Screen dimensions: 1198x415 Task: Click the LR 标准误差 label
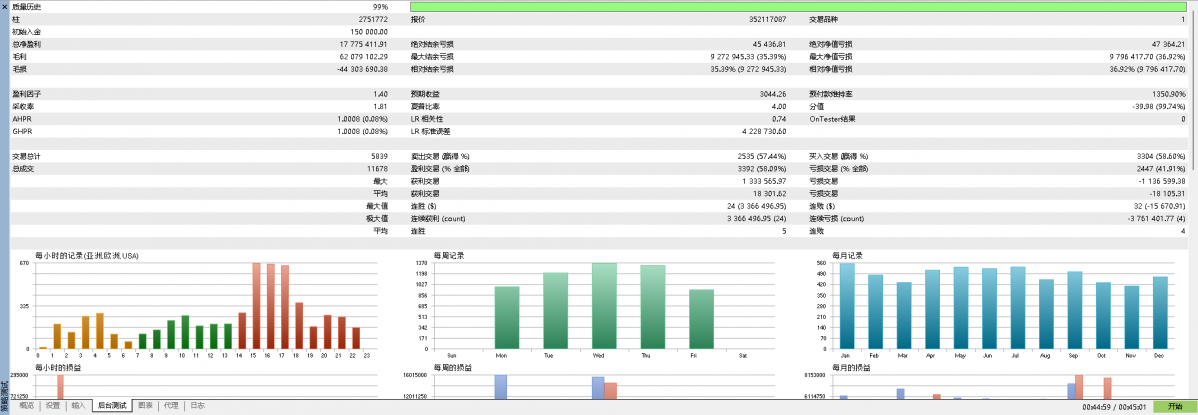[x=431, y=131]
